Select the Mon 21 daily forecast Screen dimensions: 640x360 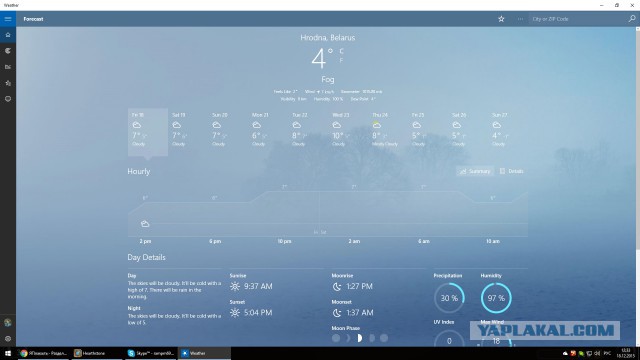[x=268, y=132]
